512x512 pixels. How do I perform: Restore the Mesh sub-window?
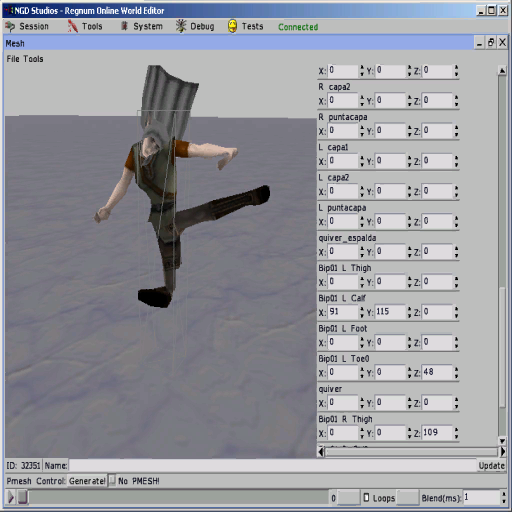point(491,43)
